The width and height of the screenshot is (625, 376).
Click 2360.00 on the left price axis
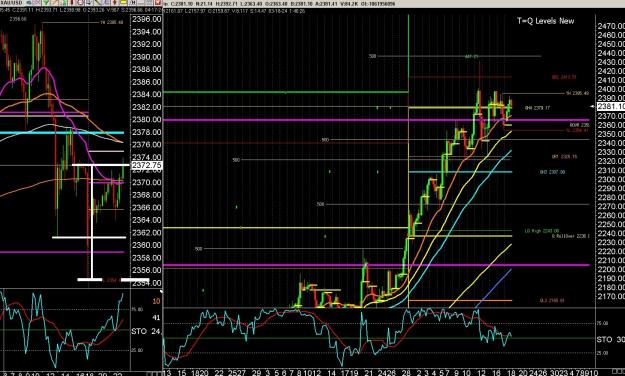click(147, 245)
